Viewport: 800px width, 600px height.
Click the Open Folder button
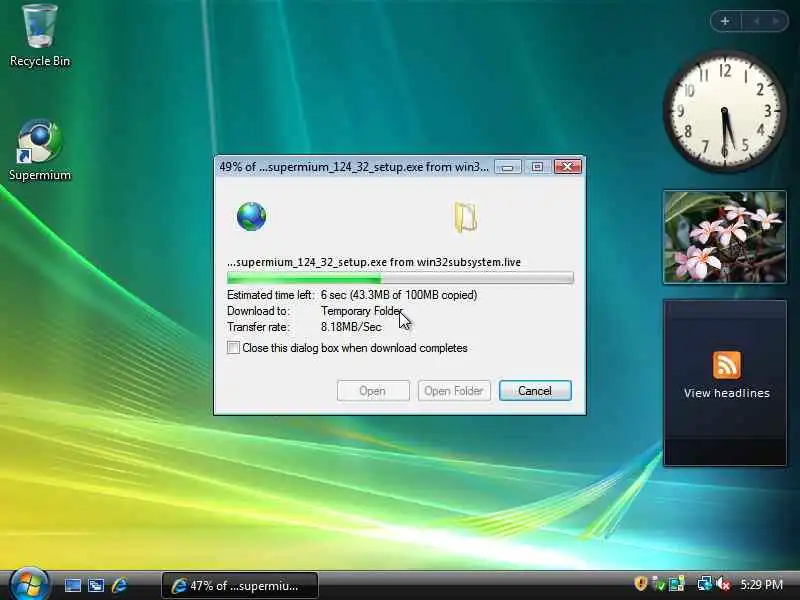click(454, 391)
